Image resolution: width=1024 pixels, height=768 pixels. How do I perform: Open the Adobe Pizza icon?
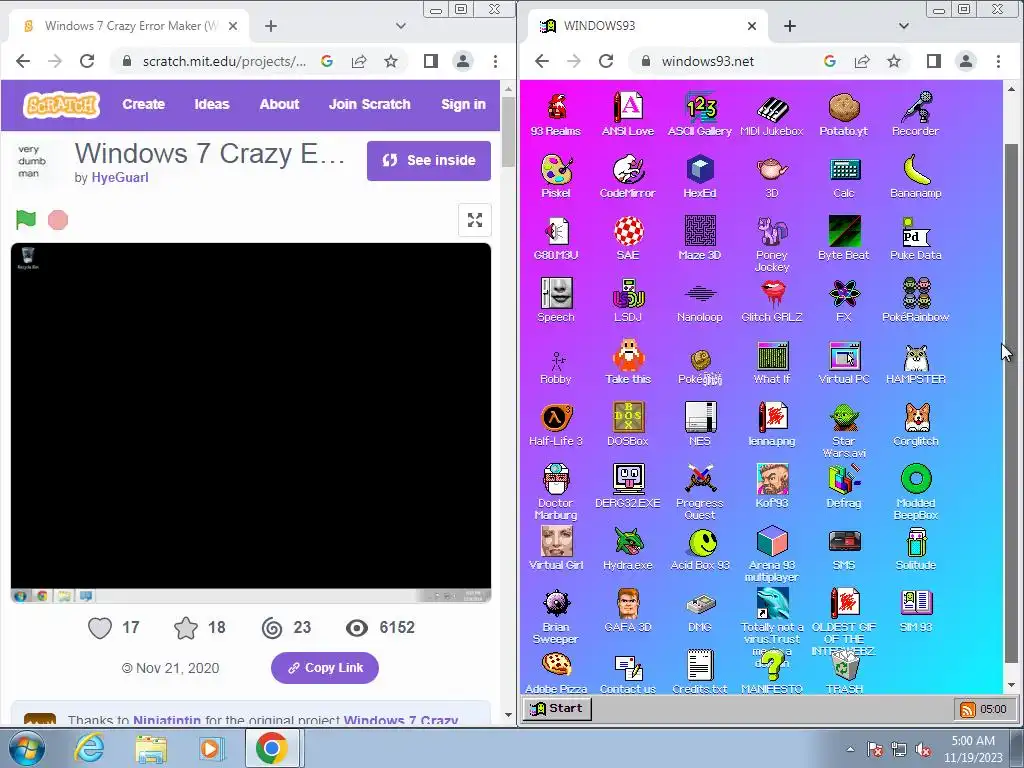(x=556, y=671)
